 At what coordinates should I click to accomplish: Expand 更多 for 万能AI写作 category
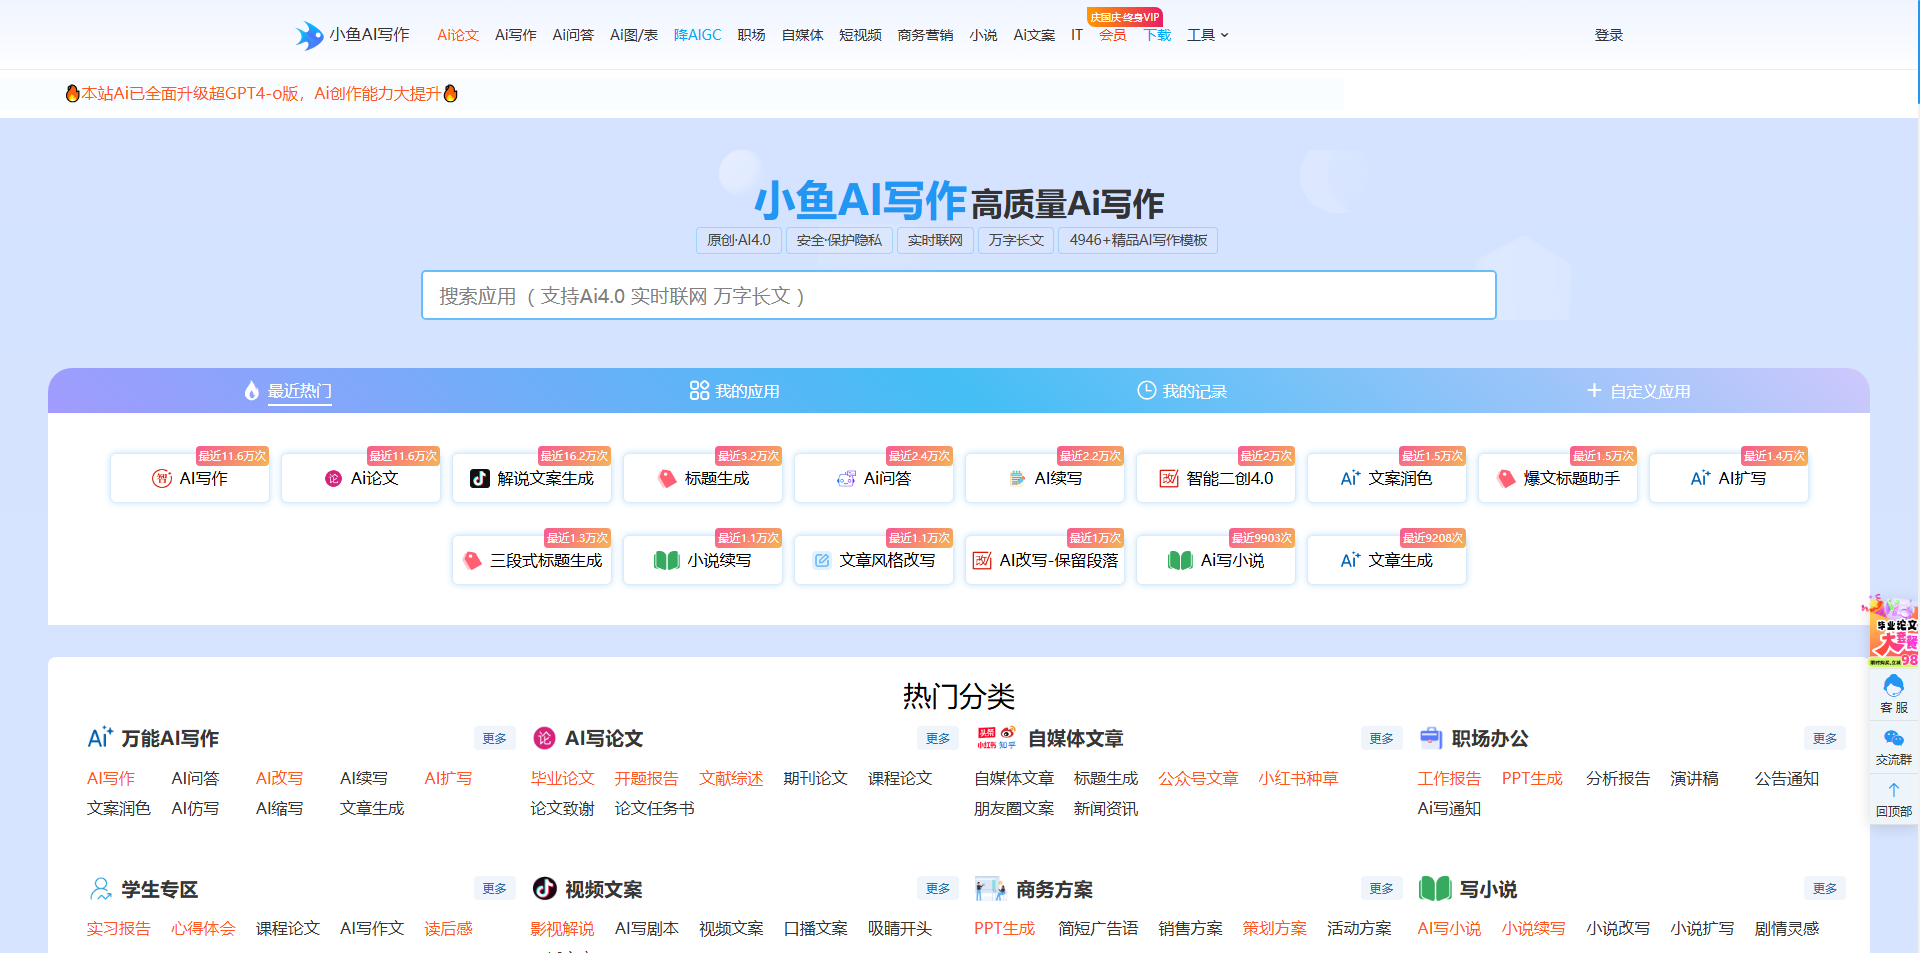click(494, 738)
